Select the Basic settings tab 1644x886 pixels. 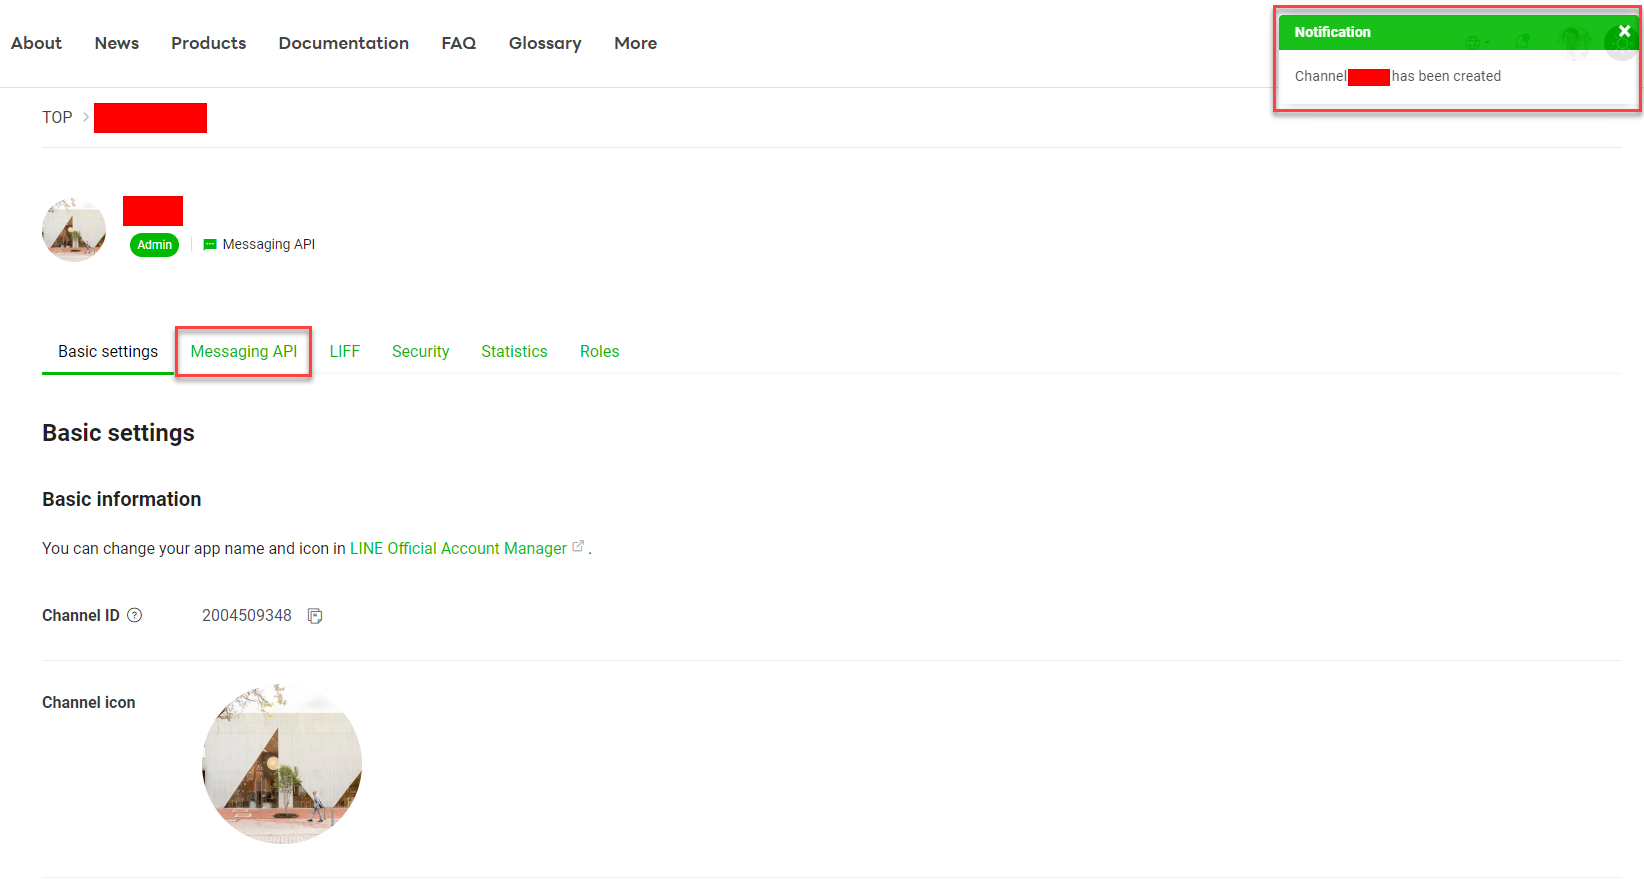[x=108, y=352]
